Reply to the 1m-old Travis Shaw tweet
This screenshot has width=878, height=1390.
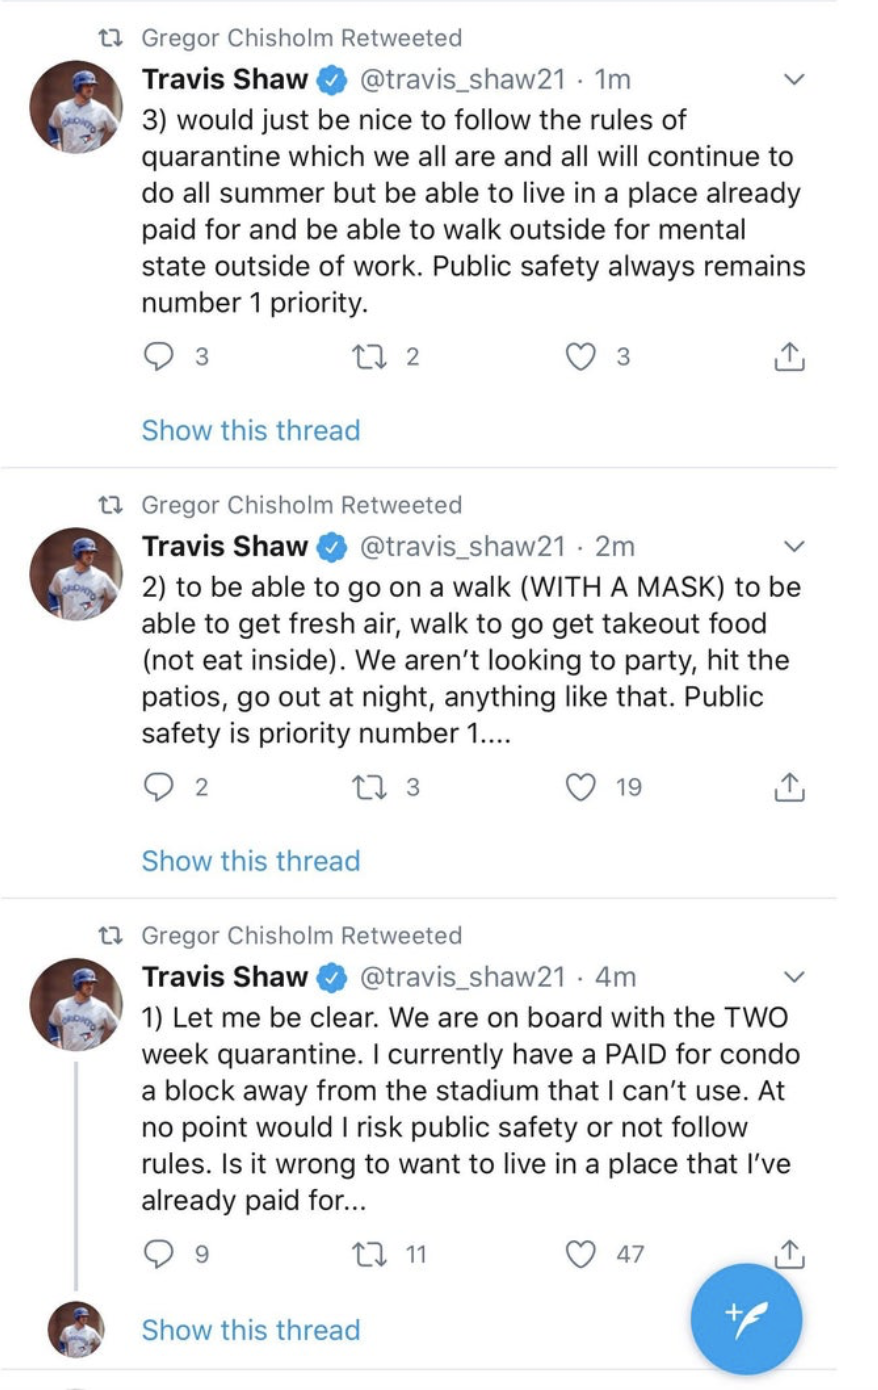coord(159,357)
